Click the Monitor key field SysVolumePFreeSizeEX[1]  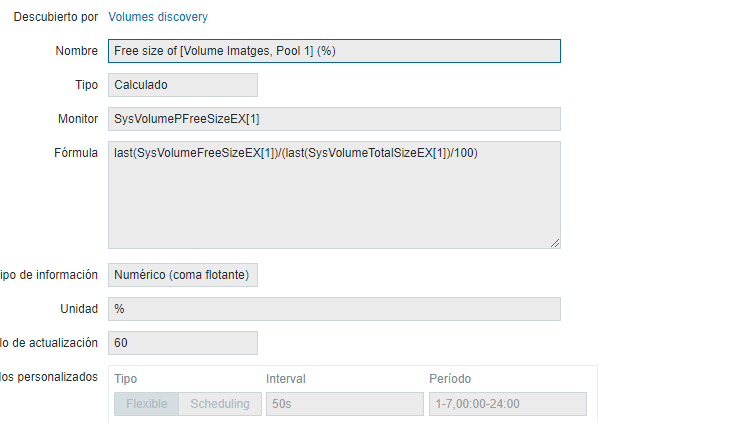click(333, 119)
